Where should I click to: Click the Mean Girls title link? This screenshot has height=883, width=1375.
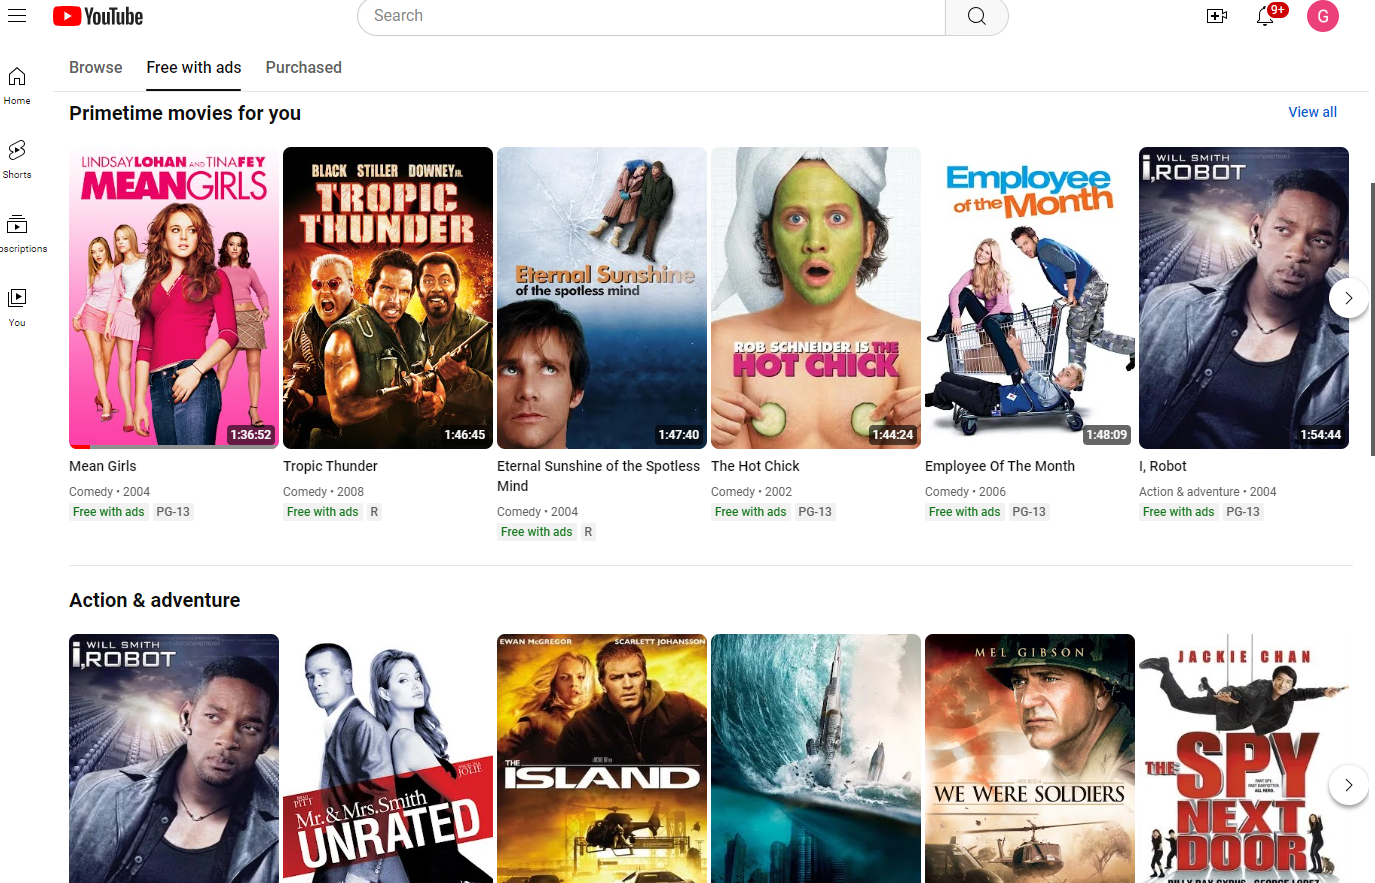[103, 466]
